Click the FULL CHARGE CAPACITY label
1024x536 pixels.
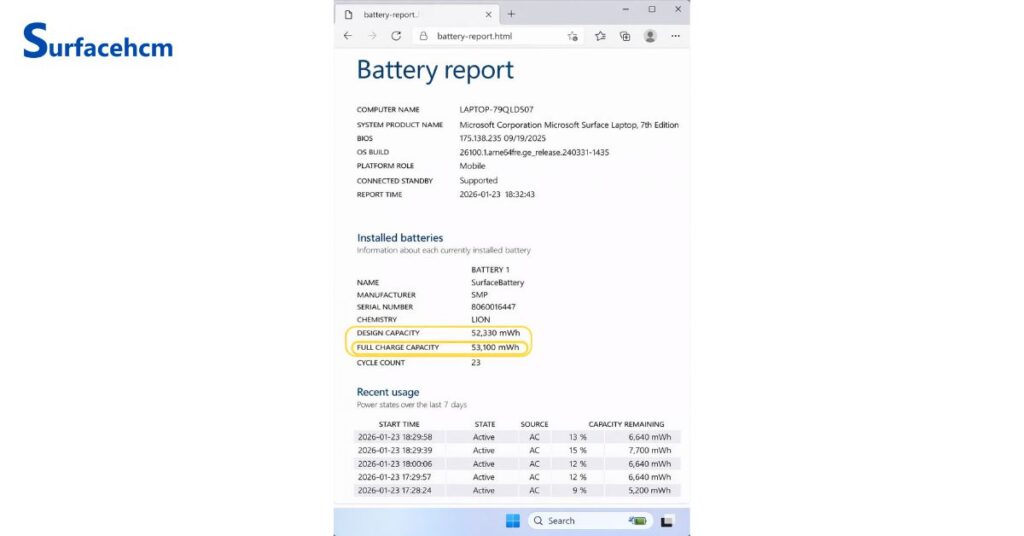(x=398, y=347)
